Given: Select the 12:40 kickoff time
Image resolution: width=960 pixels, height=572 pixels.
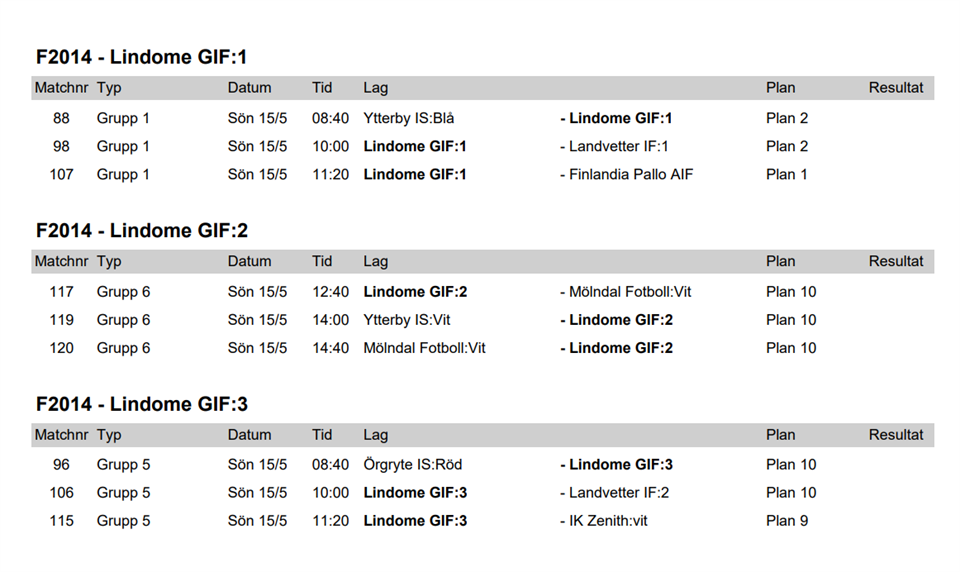Looking at the screenshot, I should coord(331,292).
